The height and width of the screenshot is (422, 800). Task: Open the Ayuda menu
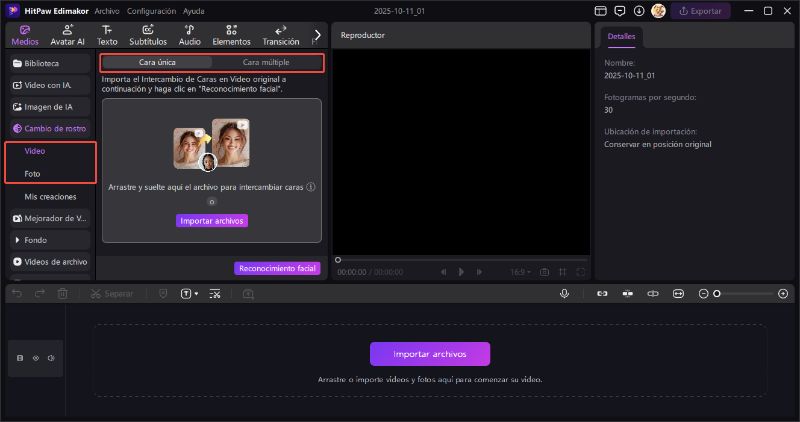point(193,11)
